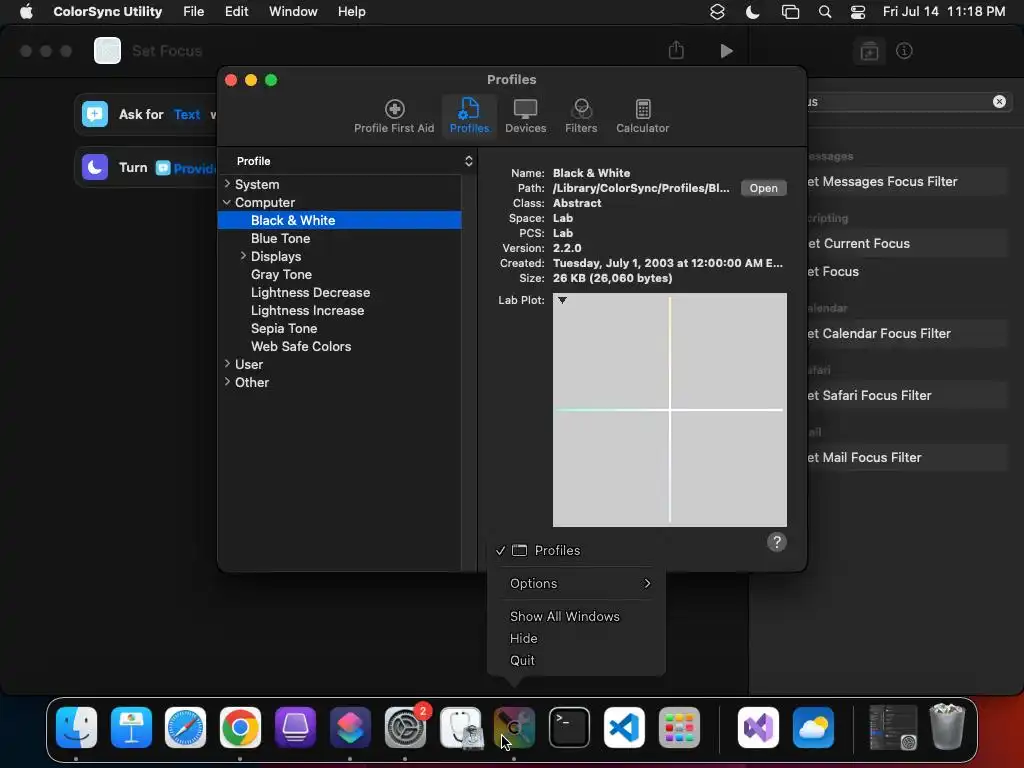Select the Web Safe Colors profile
This screenshot has width=1024, height=768.
tap(300, 346)
